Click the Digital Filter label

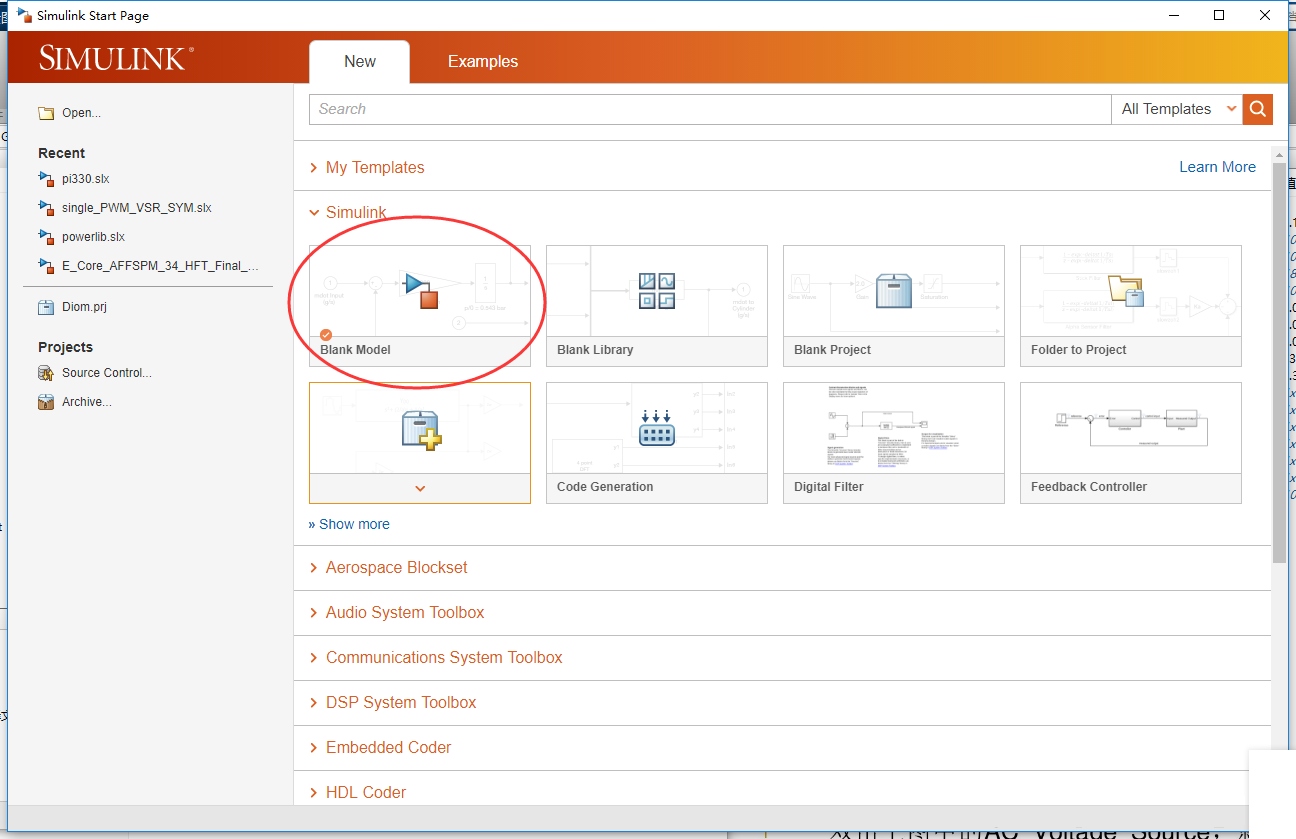828,487
